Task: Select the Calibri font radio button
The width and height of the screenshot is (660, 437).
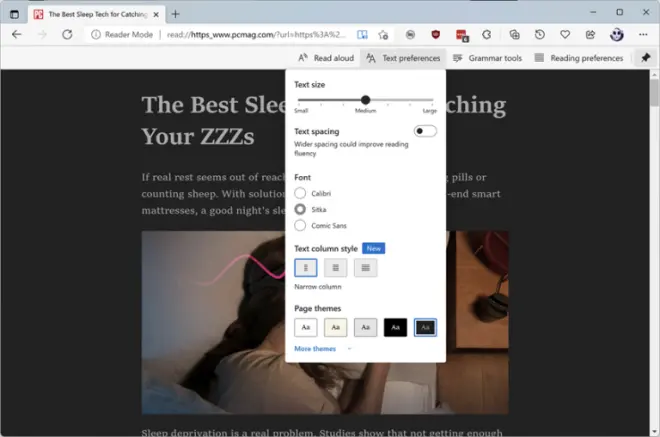Action: click(x=300, y=193)
